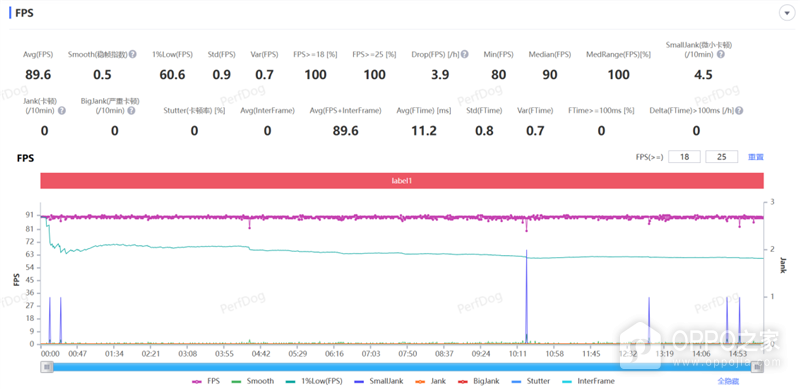The image size is (800, 389).
Task: Toggle FPS series in the legend
Action: 206,381
